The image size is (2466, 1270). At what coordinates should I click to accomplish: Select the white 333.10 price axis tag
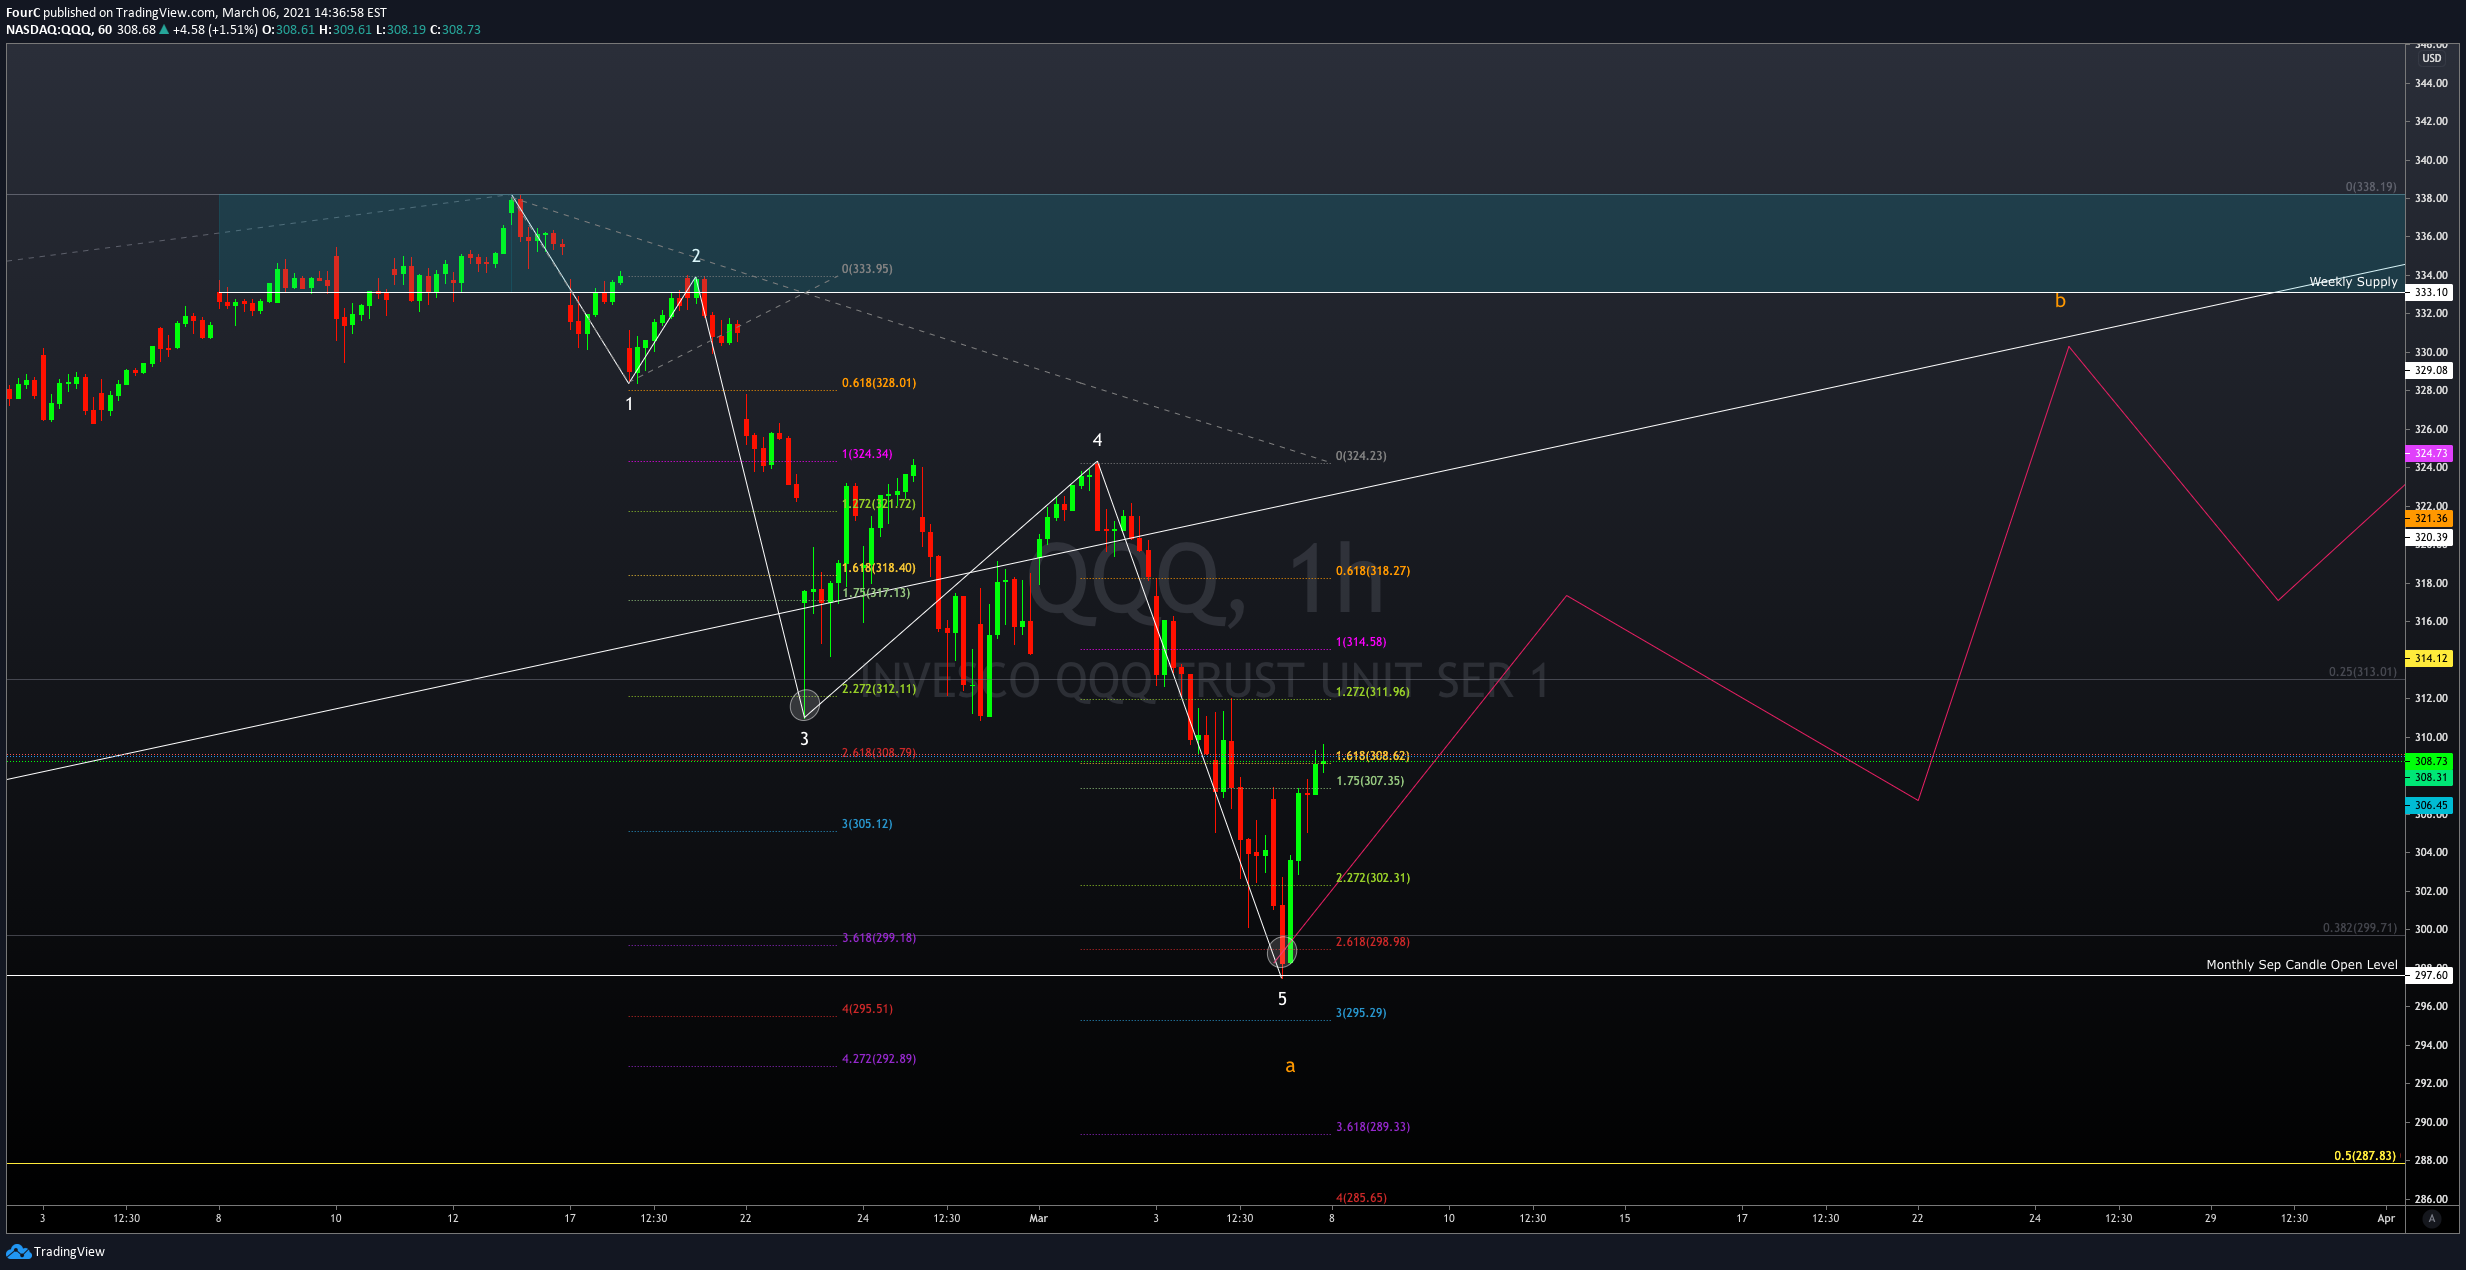click(x=2429, y=293)
